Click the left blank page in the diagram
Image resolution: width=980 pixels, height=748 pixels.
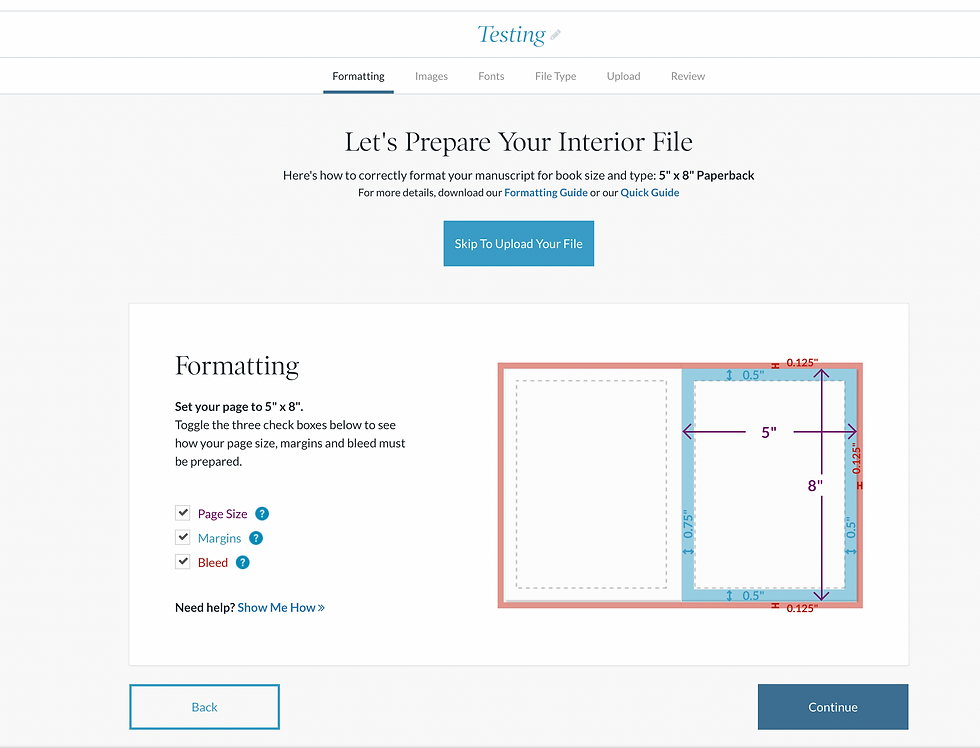591,484
